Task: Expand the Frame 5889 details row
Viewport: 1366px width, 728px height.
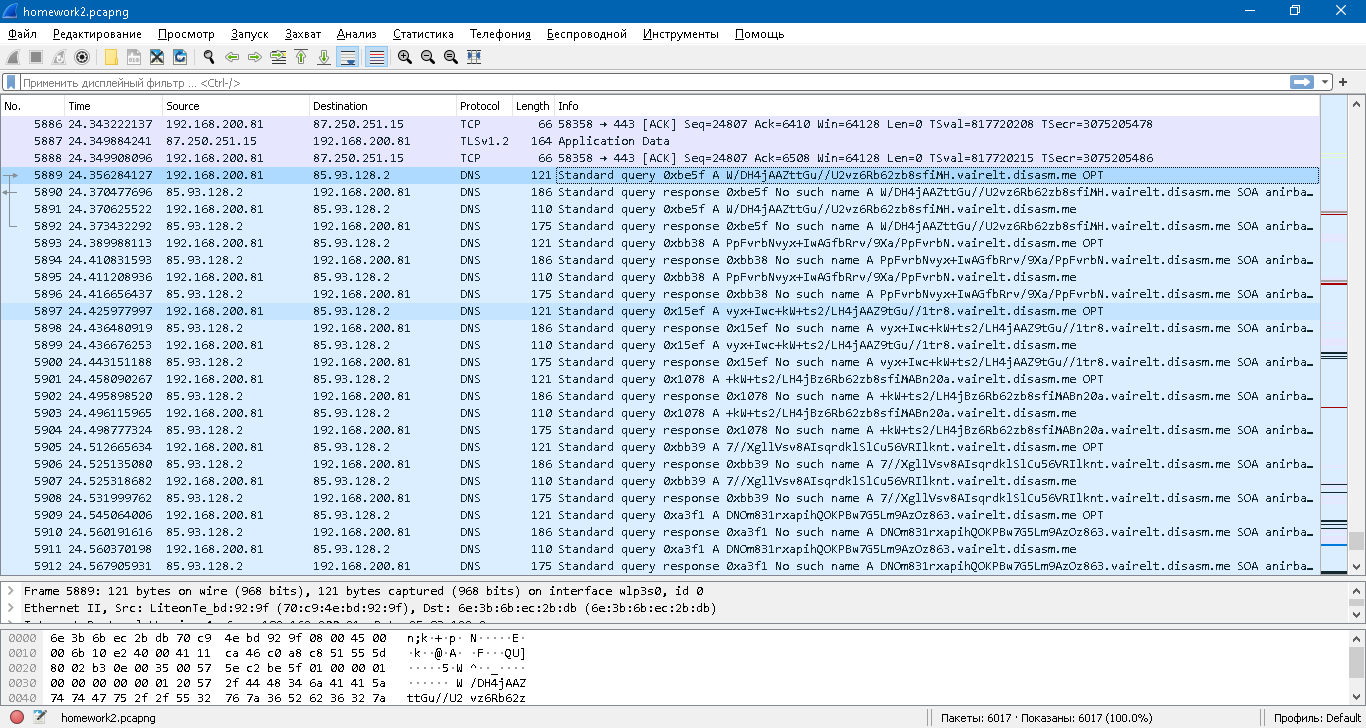Action: point(11,591)
